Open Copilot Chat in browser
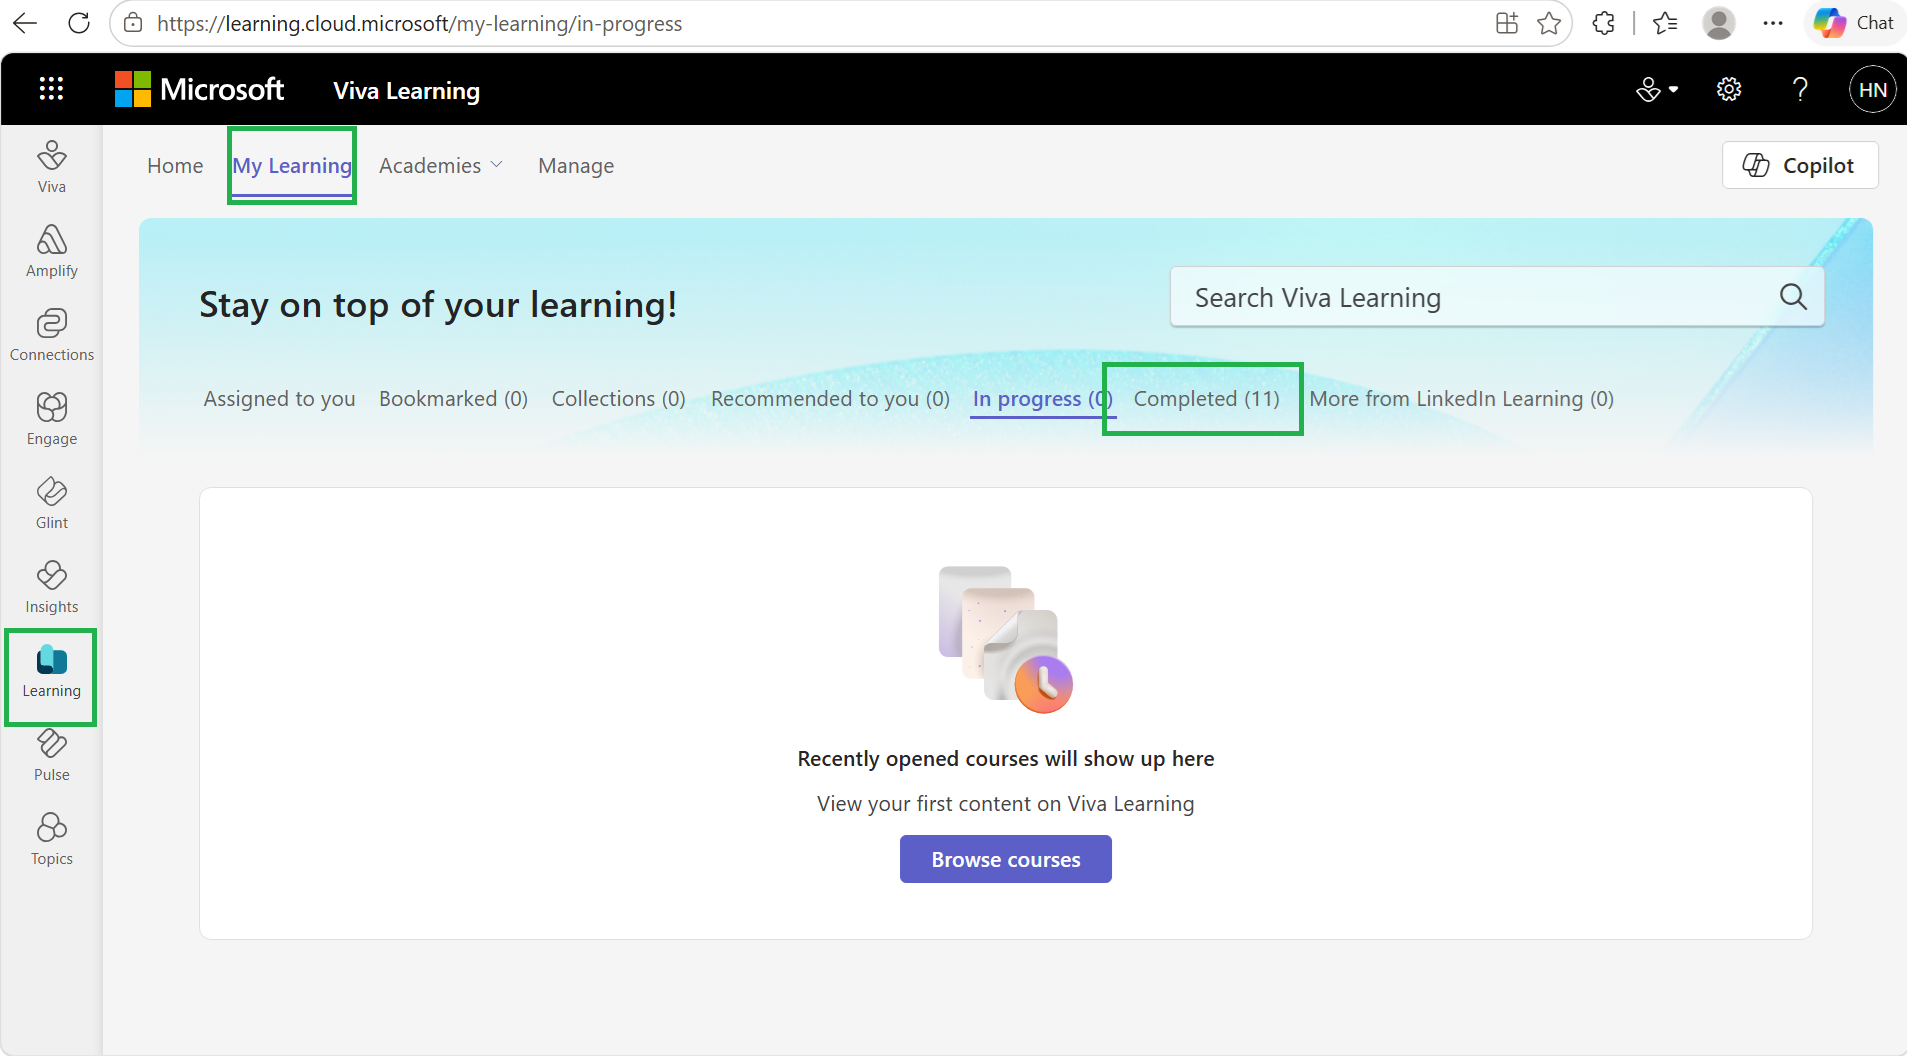The image size is (1907, 1056). (x=1854, y=23)
